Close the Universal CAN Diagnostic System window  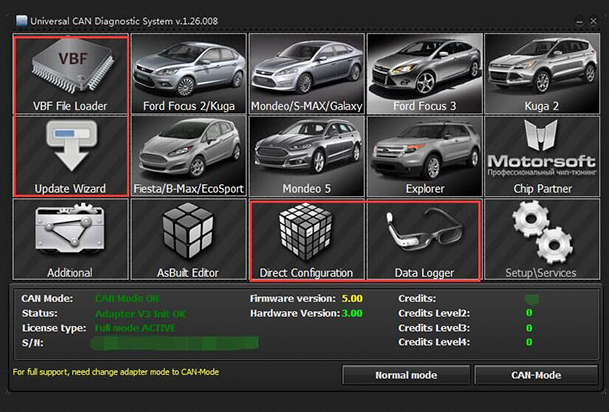coord(593,21)
